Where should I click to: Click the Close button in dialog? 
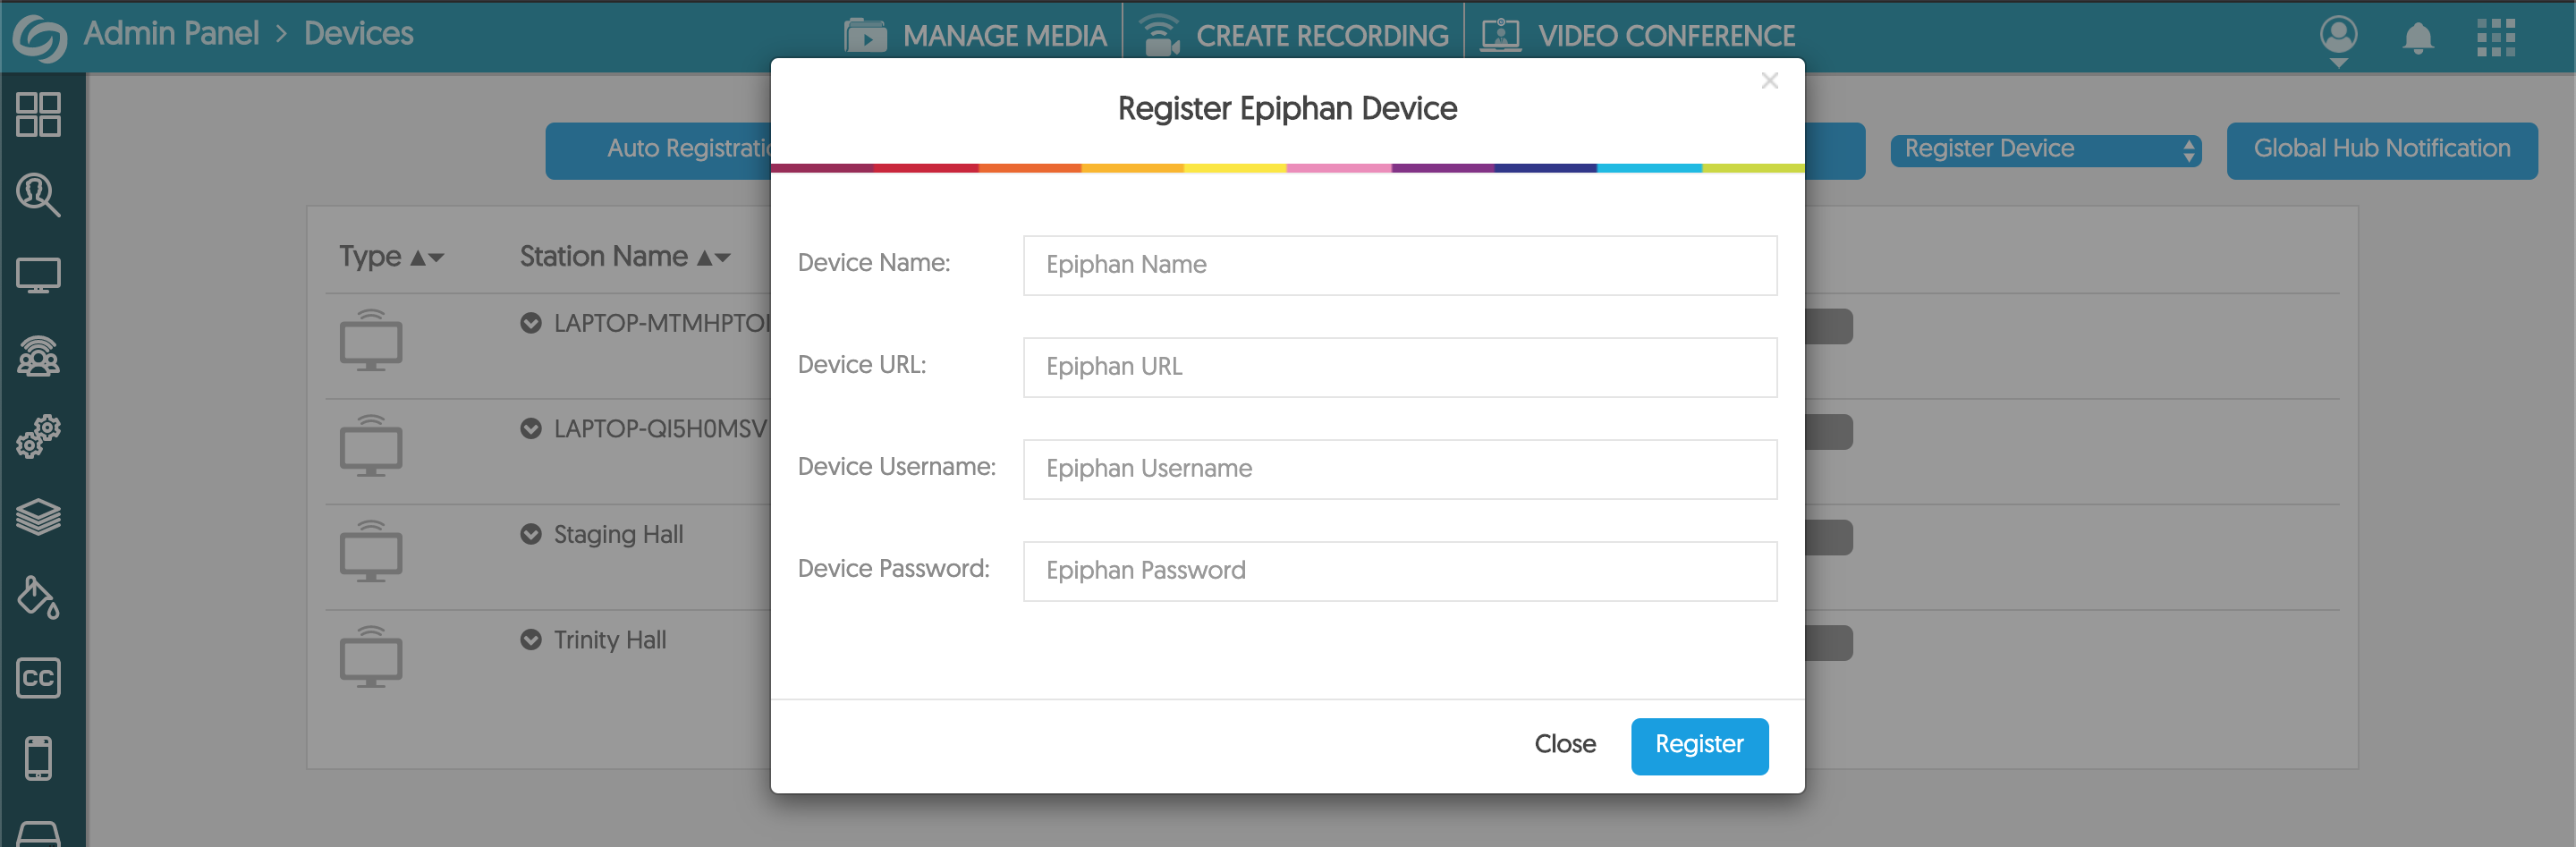[x=1565, y=745]
